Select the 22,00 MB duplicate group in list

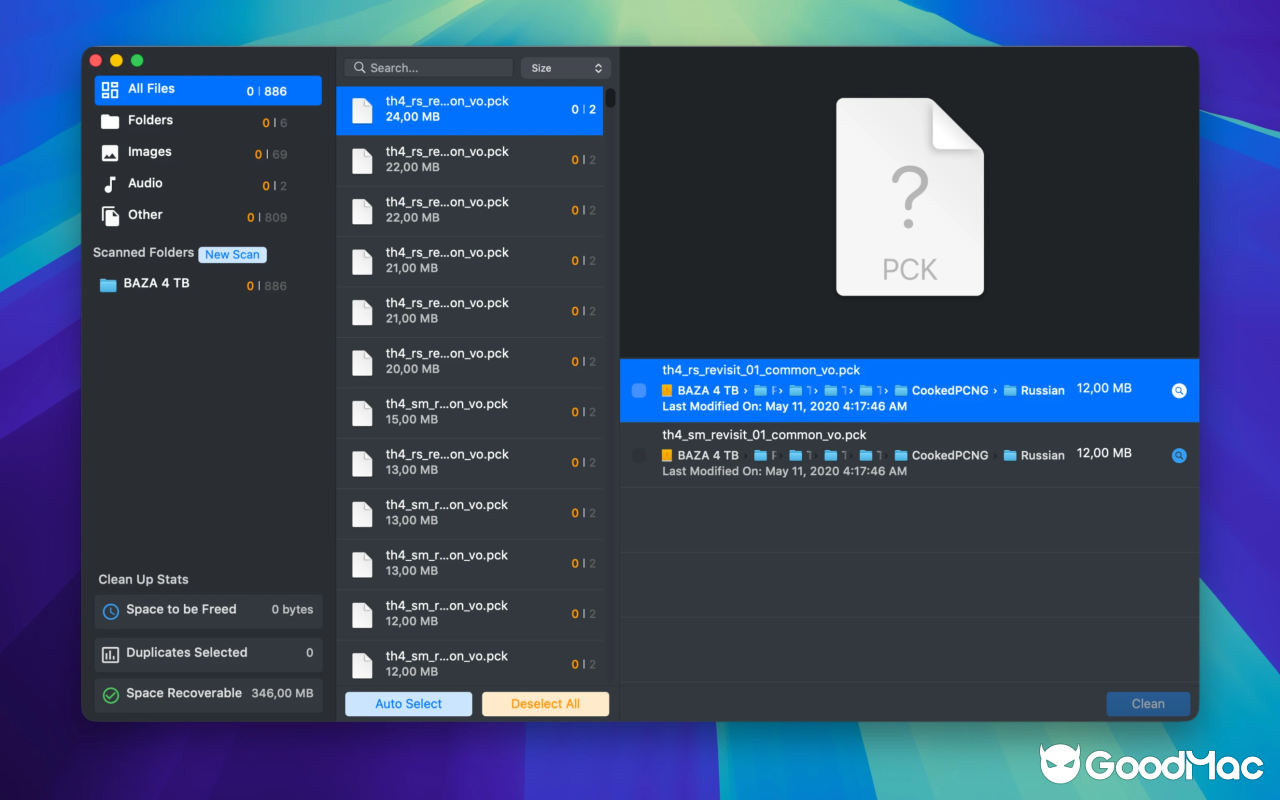pyautogui.click(x=470, y=160)
